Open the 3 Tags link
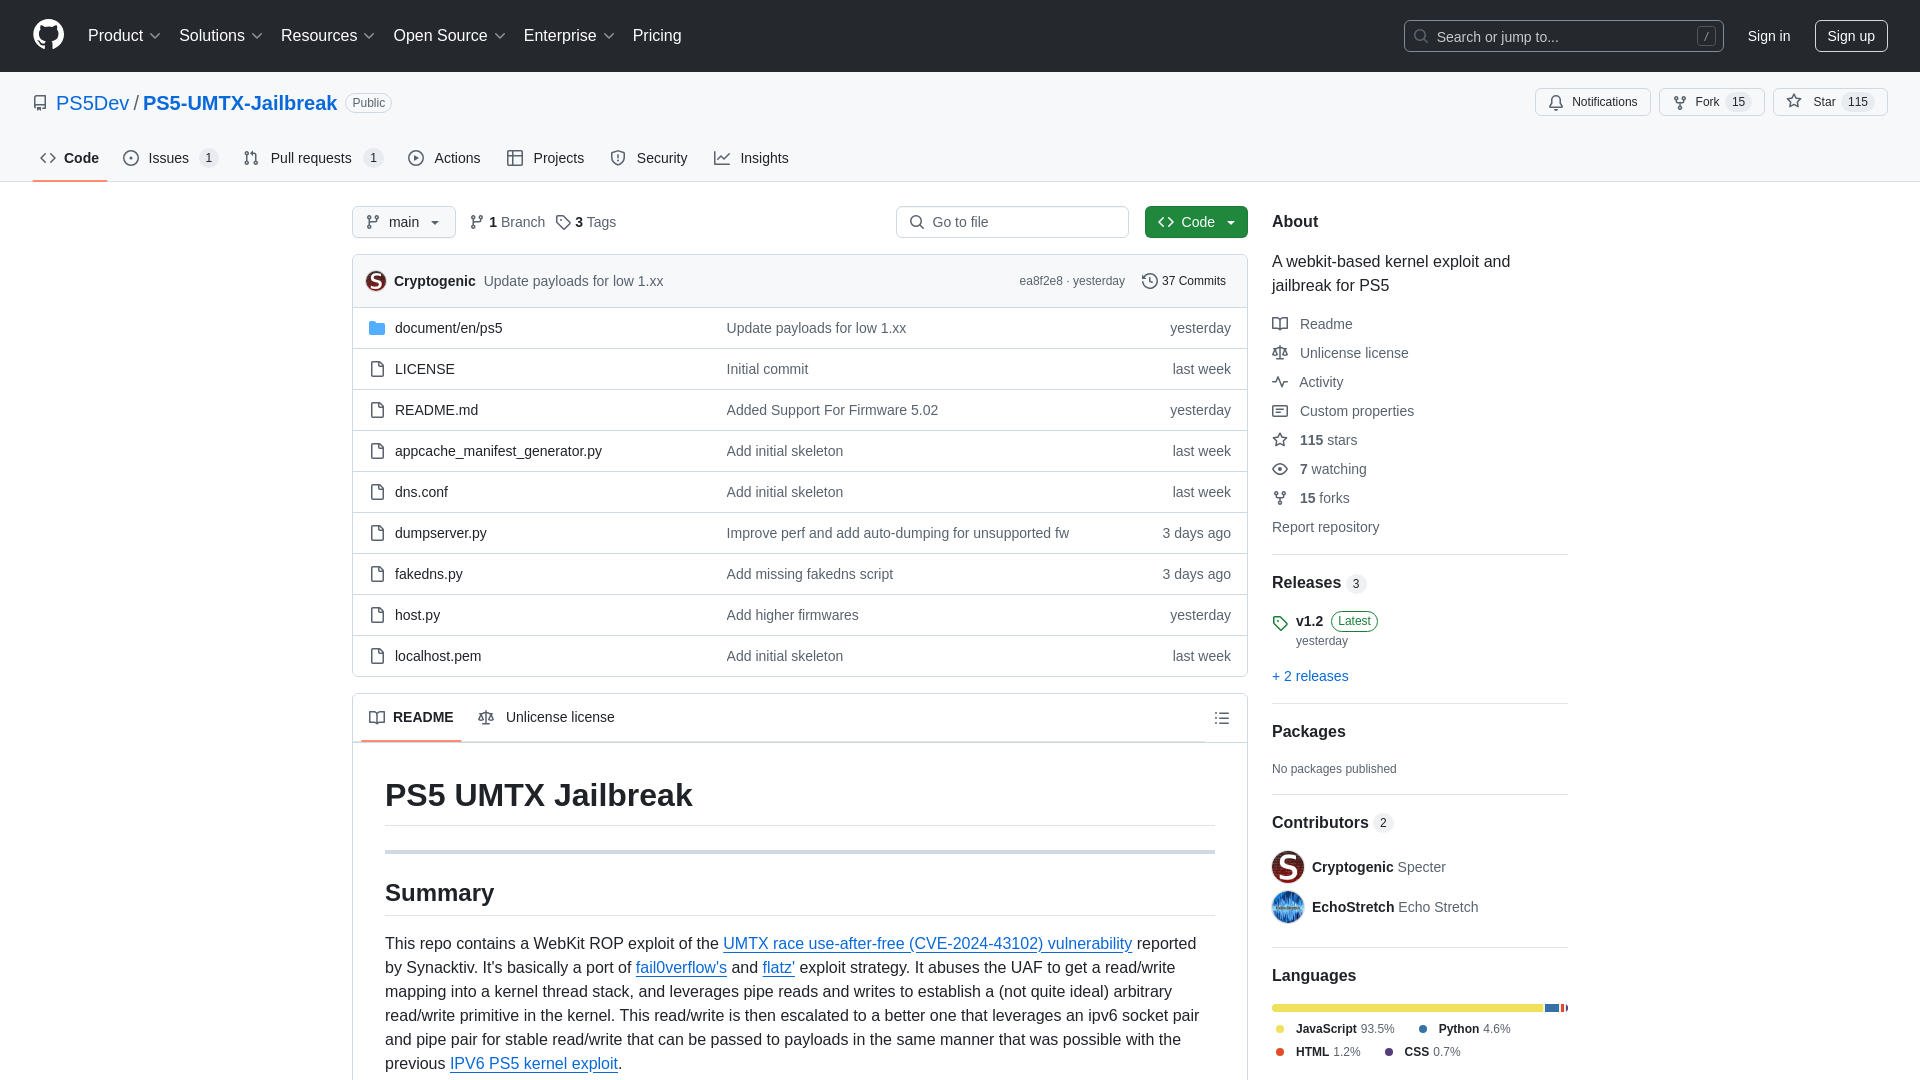The width and height of the screenshot is (1920, 1080). click(586, 222)
